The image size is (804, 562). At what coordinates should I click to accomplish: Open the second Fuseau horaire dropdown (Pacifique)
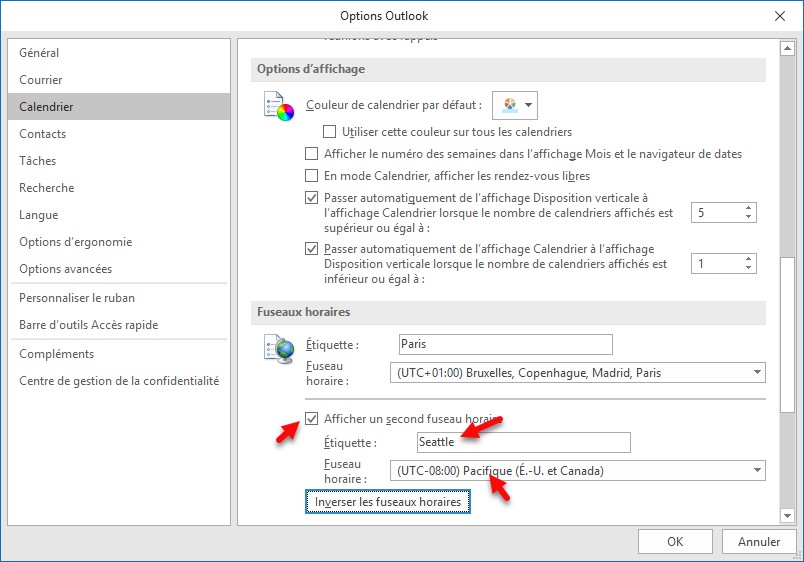pyautogui.click(x=578, y=471)
